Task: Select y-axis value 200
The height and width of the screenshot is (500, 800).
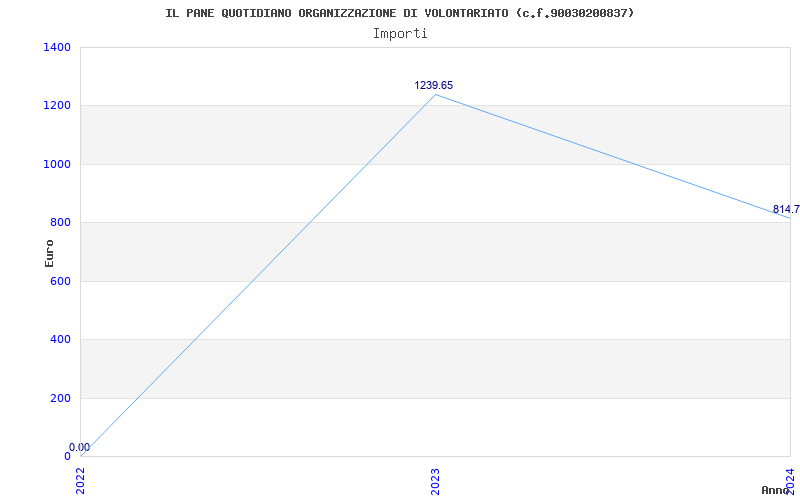Action: click(60, 398)
